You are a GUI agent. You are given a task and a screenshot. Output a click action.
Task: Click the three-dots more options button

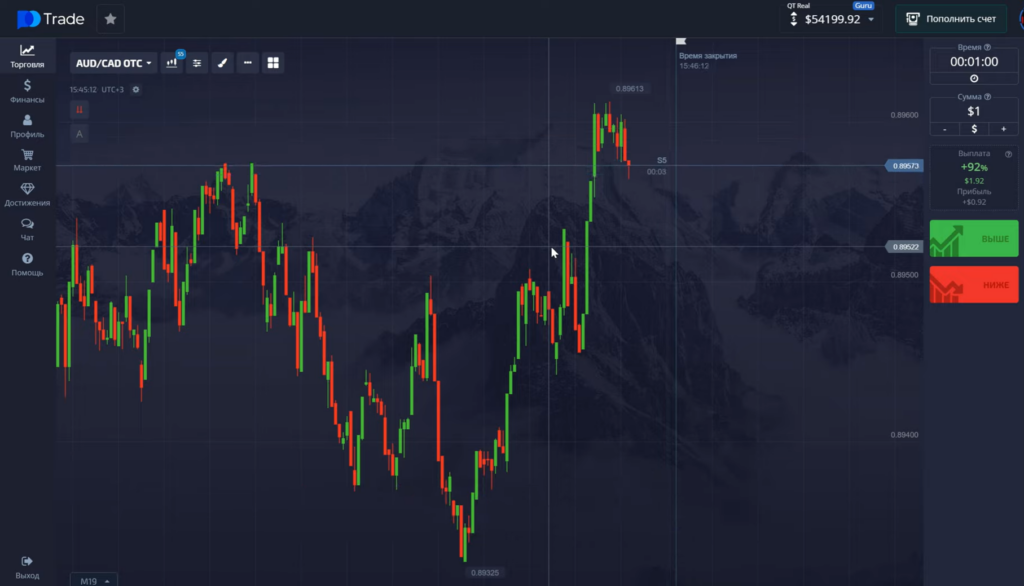coord(247,63)
